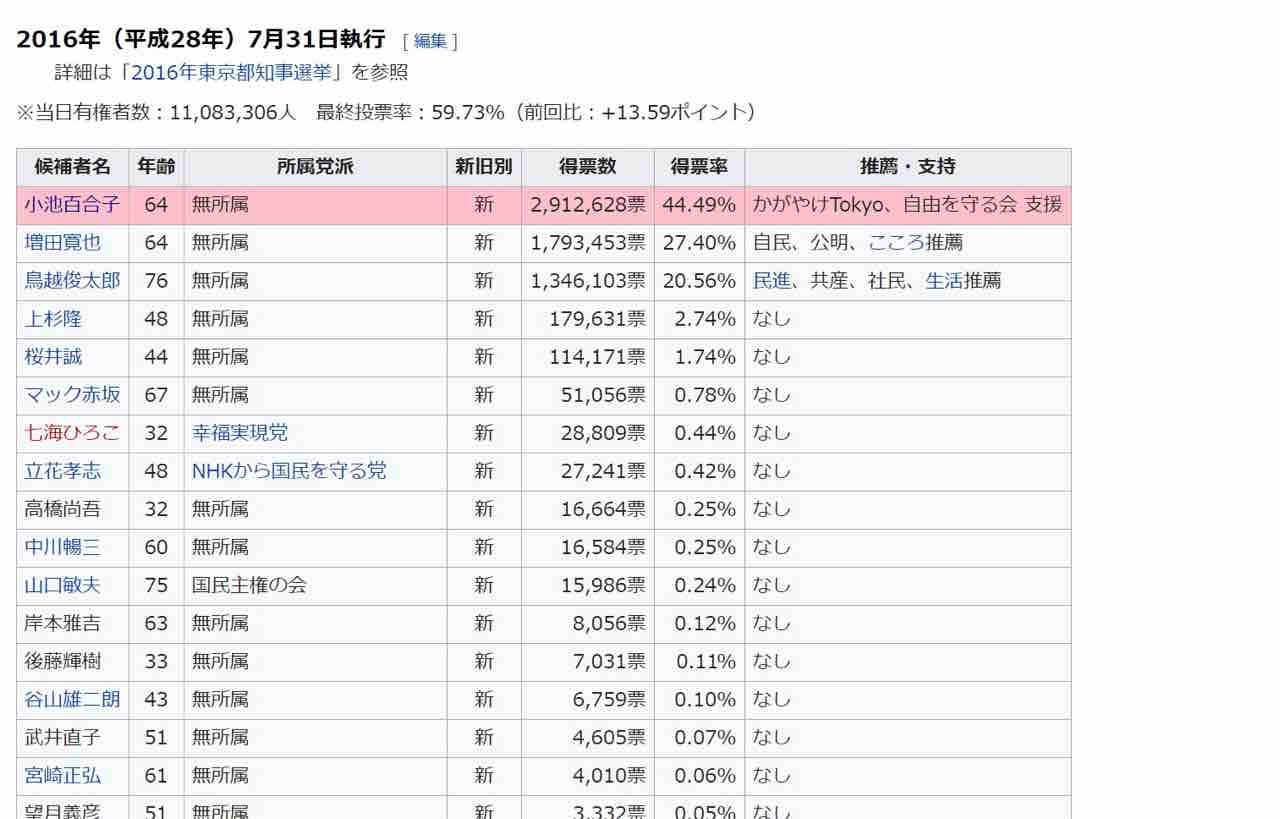Open candidate 小池百合子's page
Image resolution: width=1280 pixels, height=819 pixels.
click(x=72, y=205)
